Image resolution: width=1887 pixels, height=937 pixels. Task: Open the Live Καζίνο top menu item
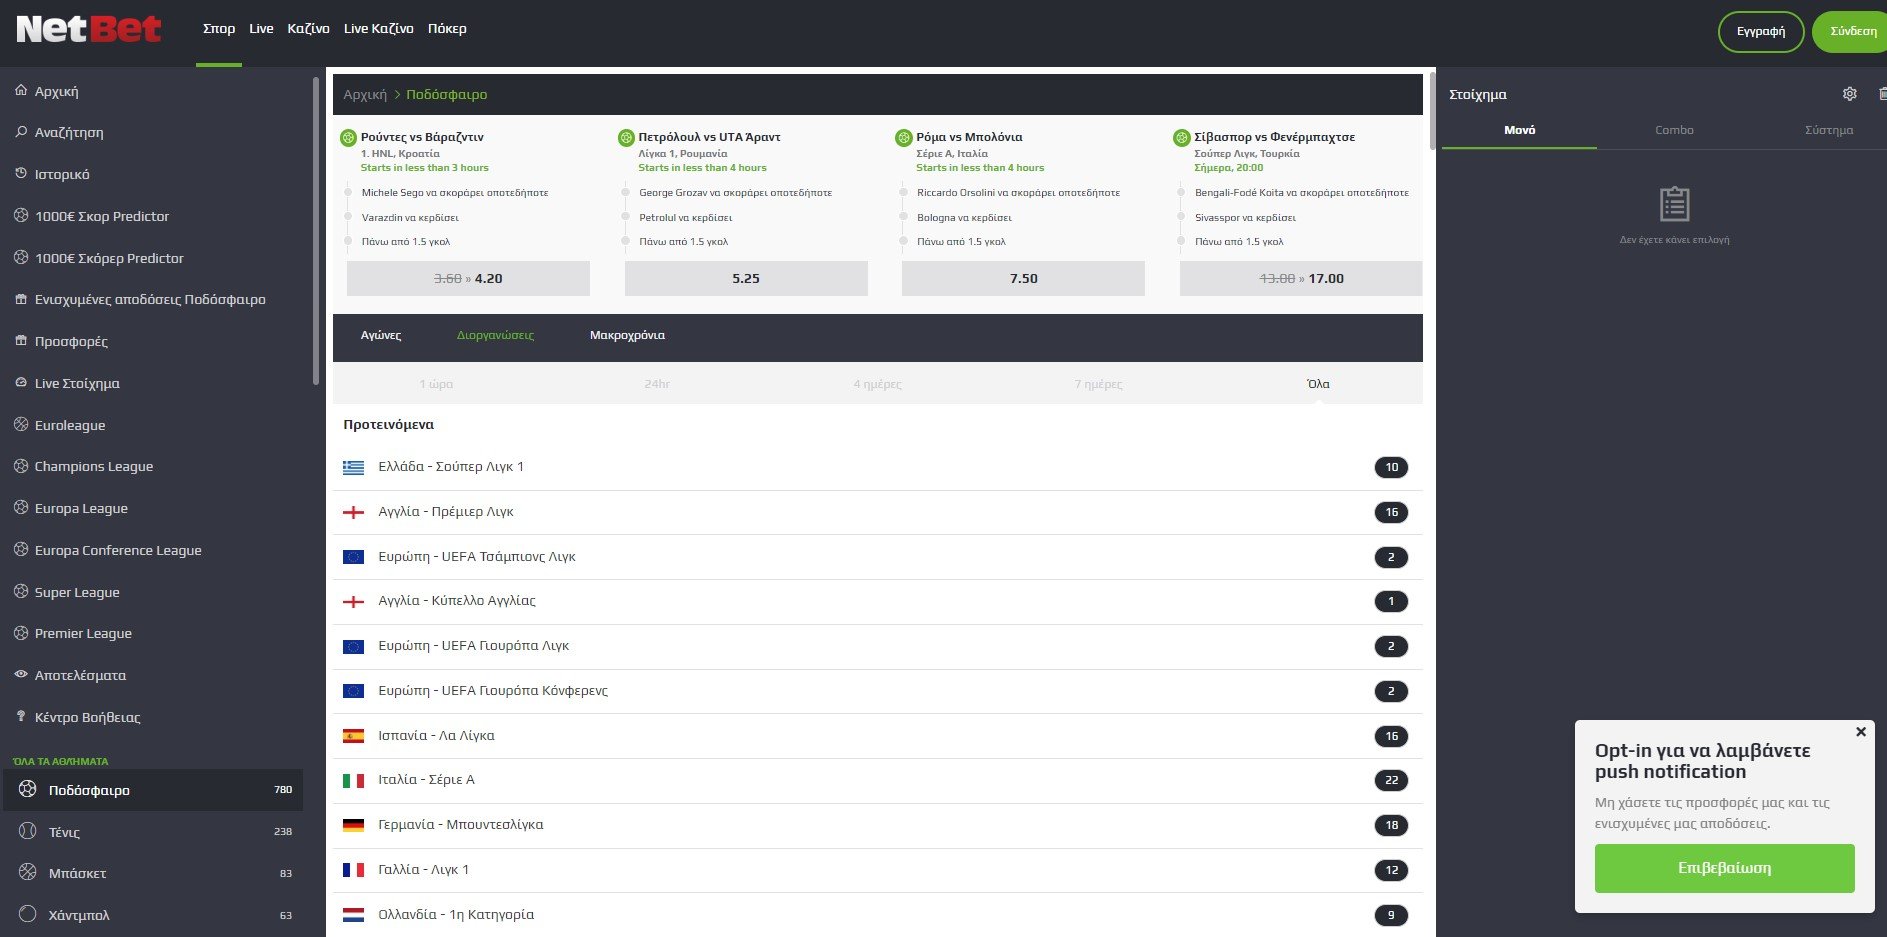(x=378, y=29)
